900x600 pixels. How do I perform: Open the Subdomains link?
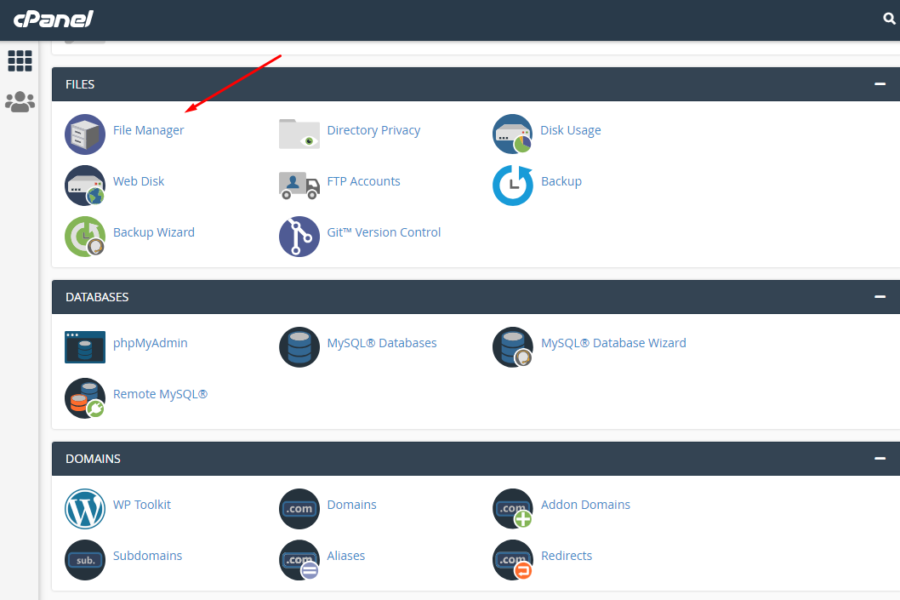coord(148,556)
